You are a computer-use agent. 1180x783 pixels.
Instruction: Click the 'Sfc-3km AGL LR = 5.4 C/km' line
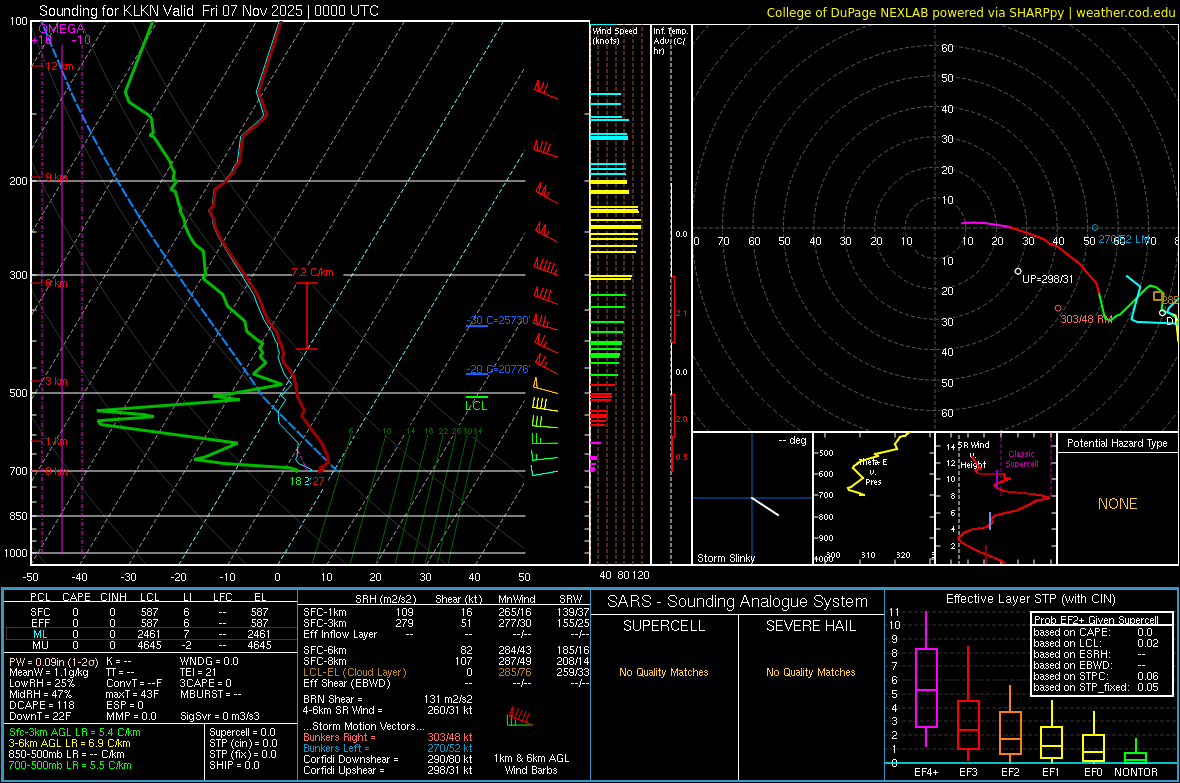point(75,732)
